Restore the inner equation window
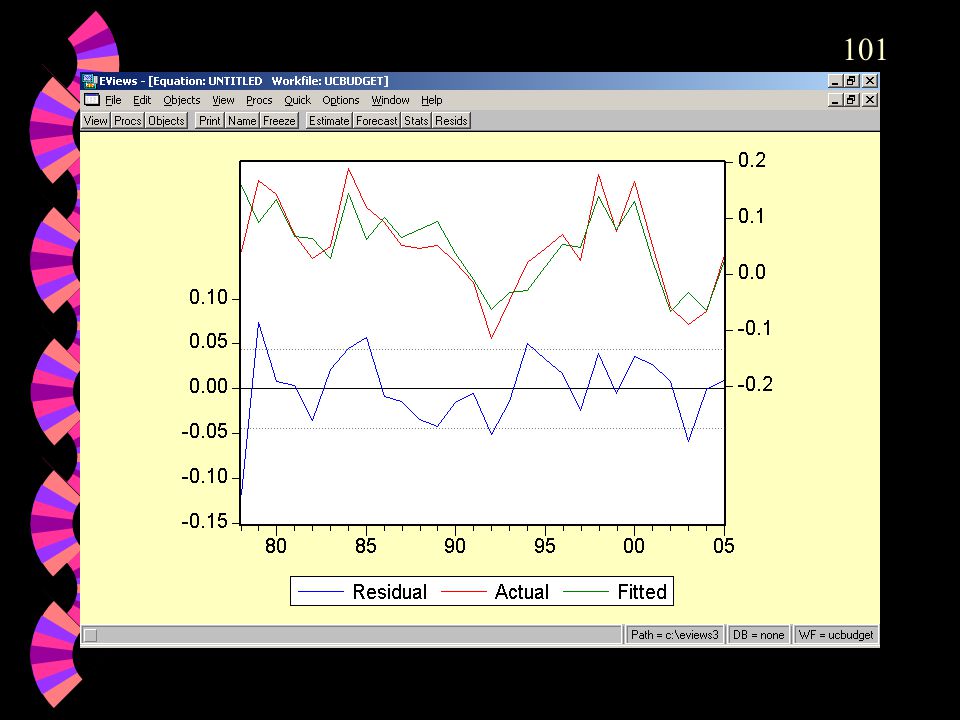The image size is (960, 720). [850, 100]
